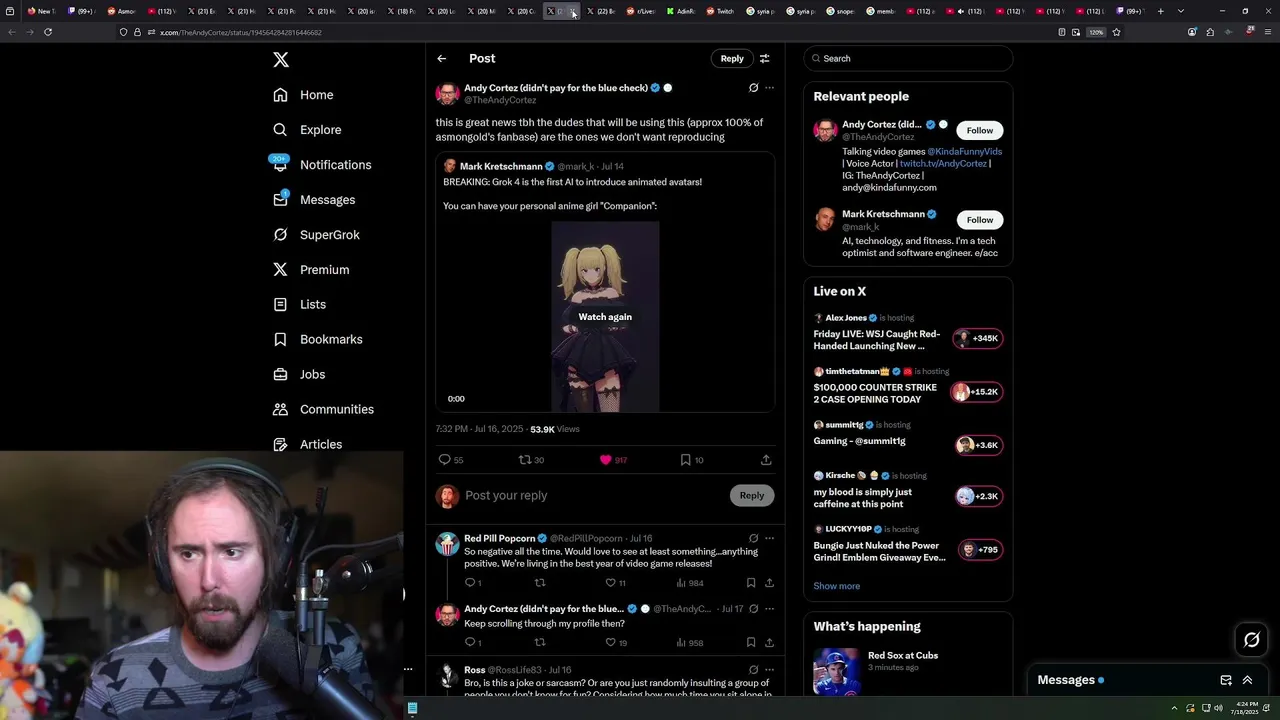Repost Red Pill Popcorn's reply
The height and width of the screenshot is (720, 1280).
pos(540,583)
